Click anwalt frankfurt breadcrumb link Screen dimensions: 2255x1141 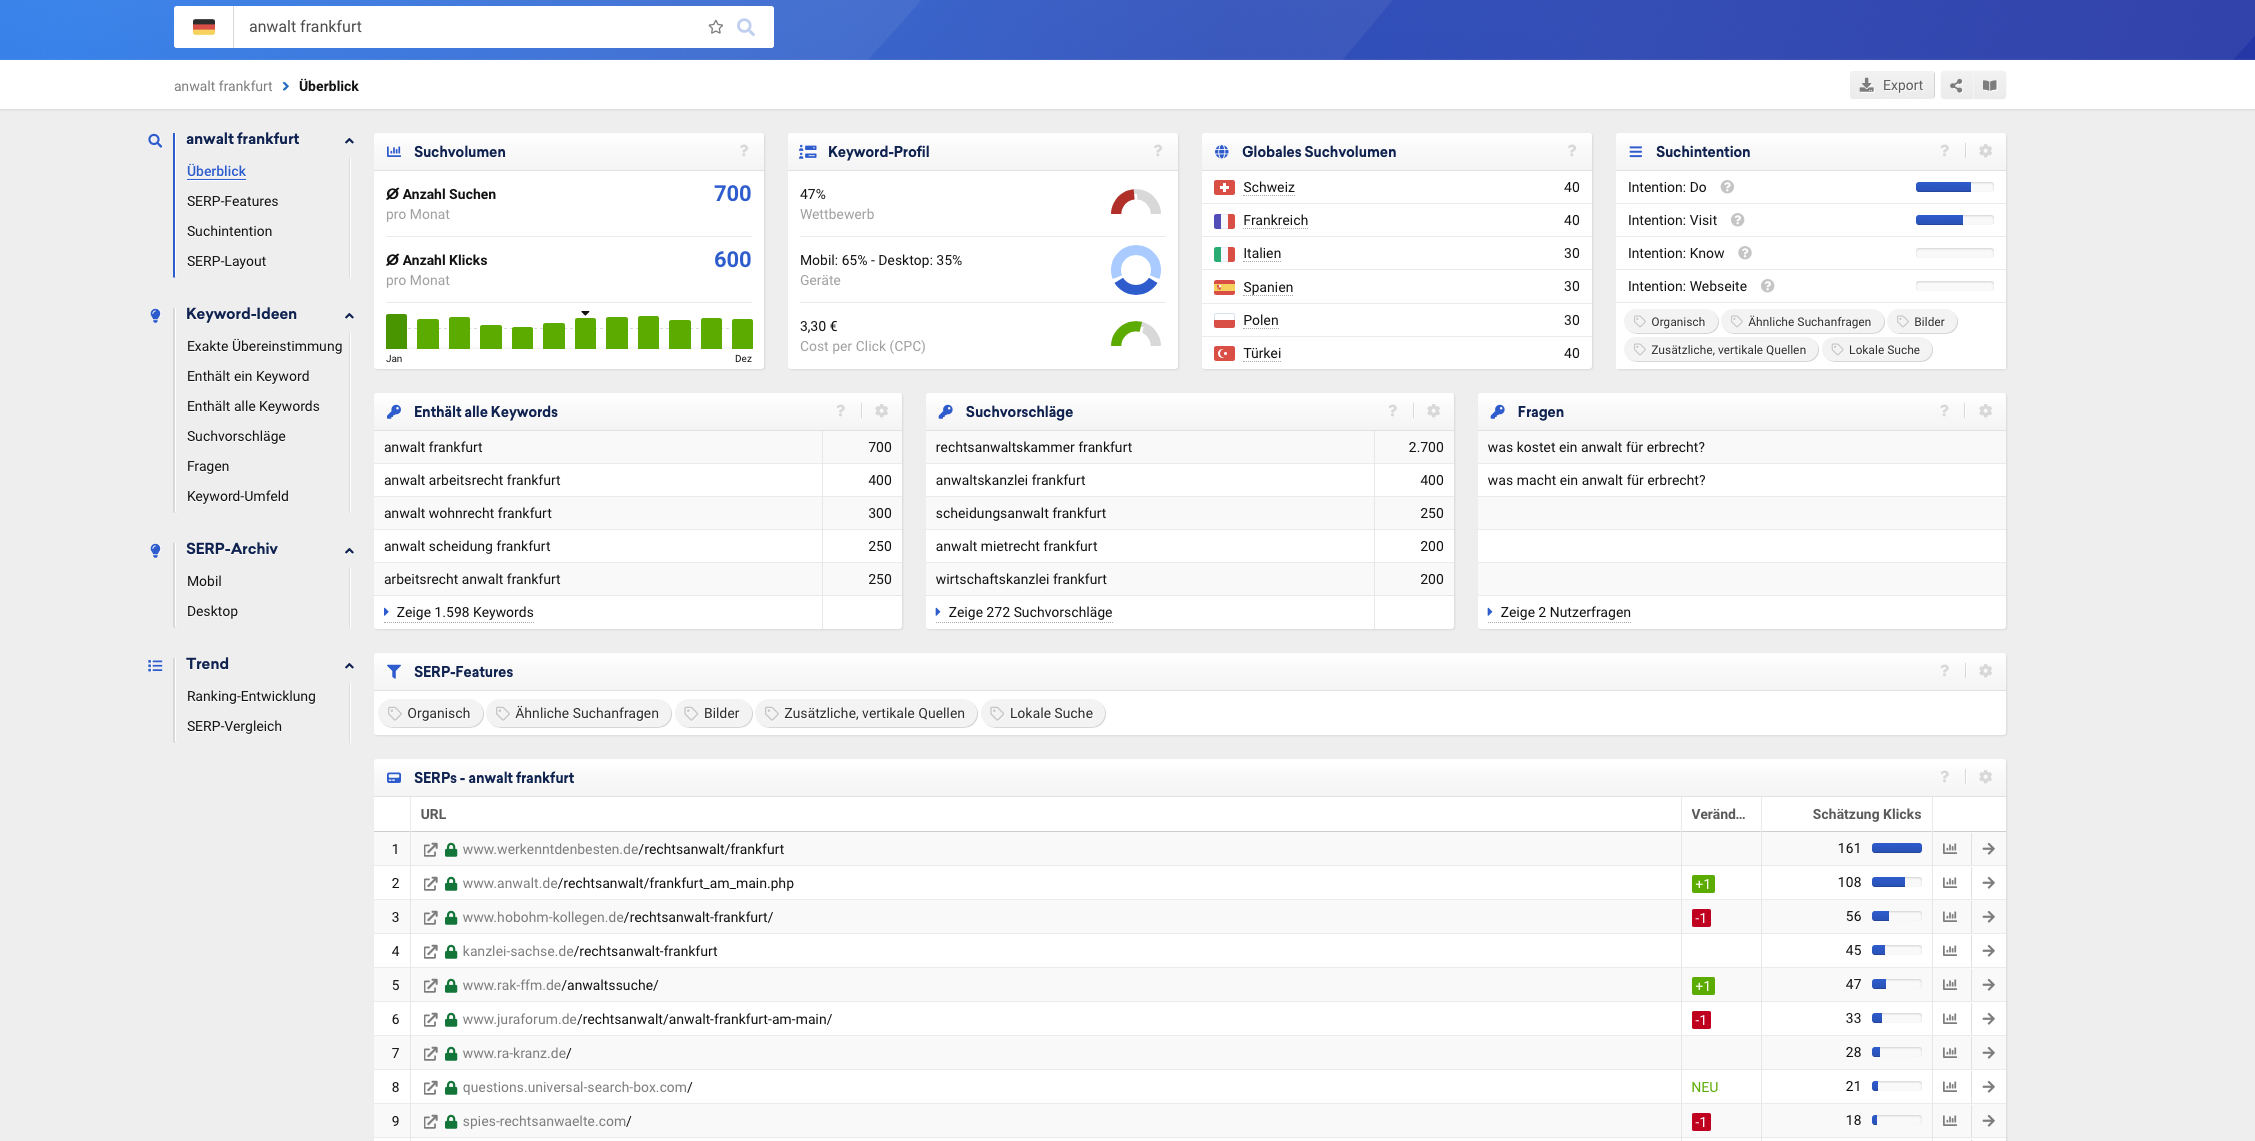223,86
